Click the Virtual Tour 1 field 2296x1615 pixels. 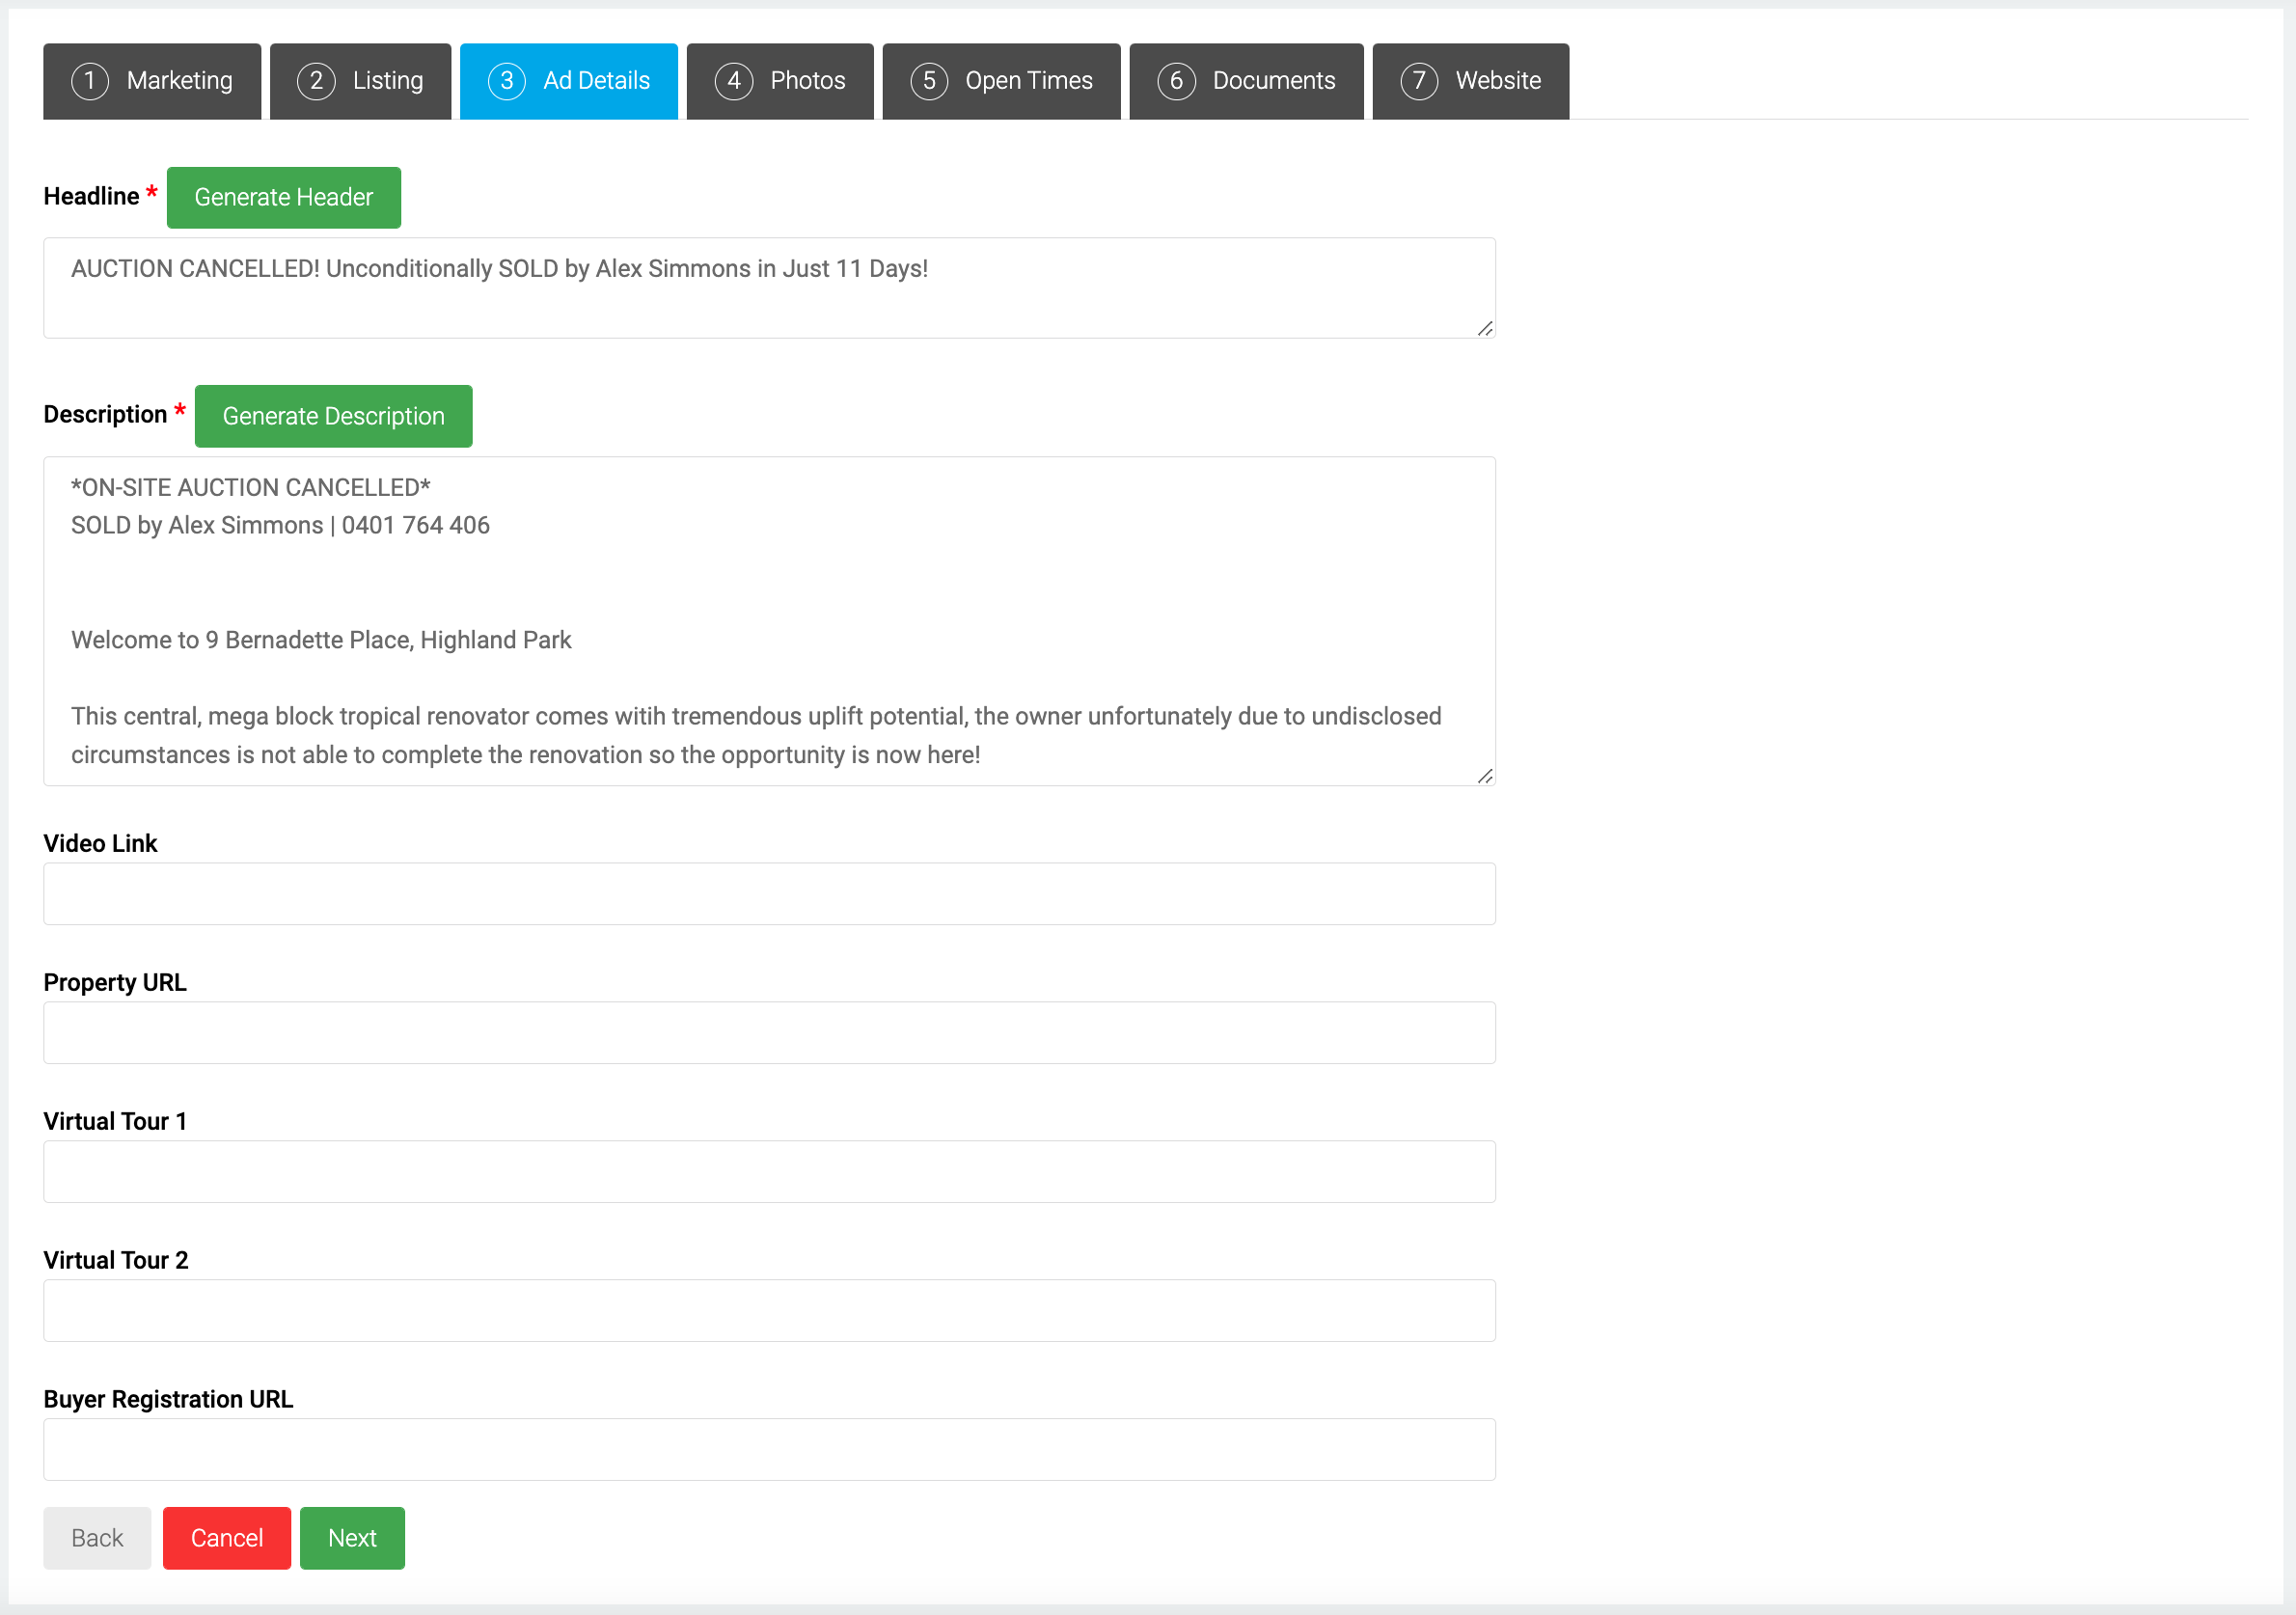click(768, 1172)
